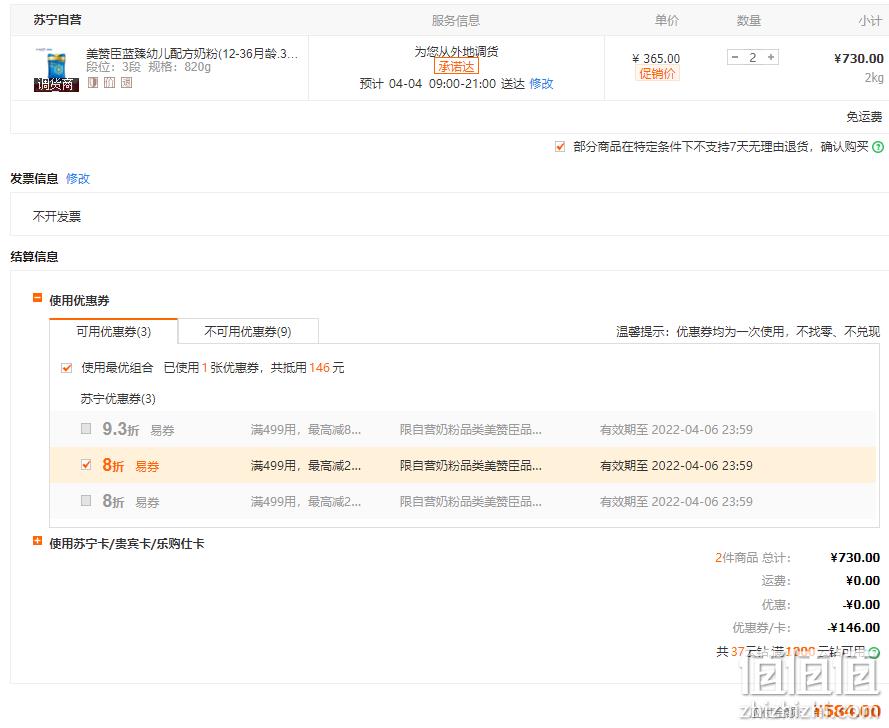The height and width of the screenshot is (728, 889).
Task: Click the 承诺达 delivery tag
Action: click(456, 67)
